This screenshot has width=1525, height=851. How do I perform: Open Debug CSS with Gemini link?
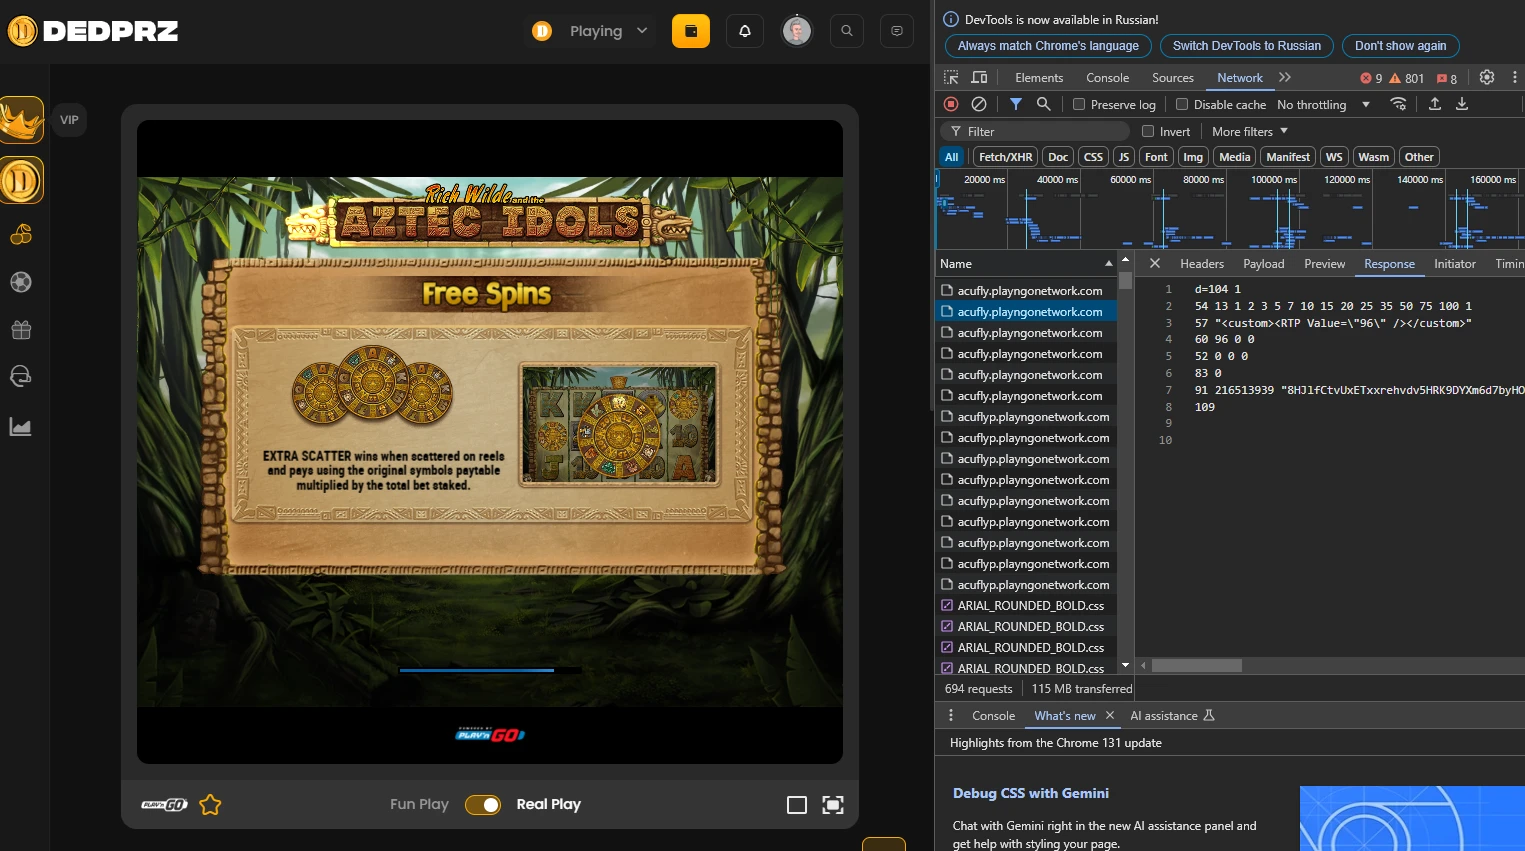coord(1031,793)
